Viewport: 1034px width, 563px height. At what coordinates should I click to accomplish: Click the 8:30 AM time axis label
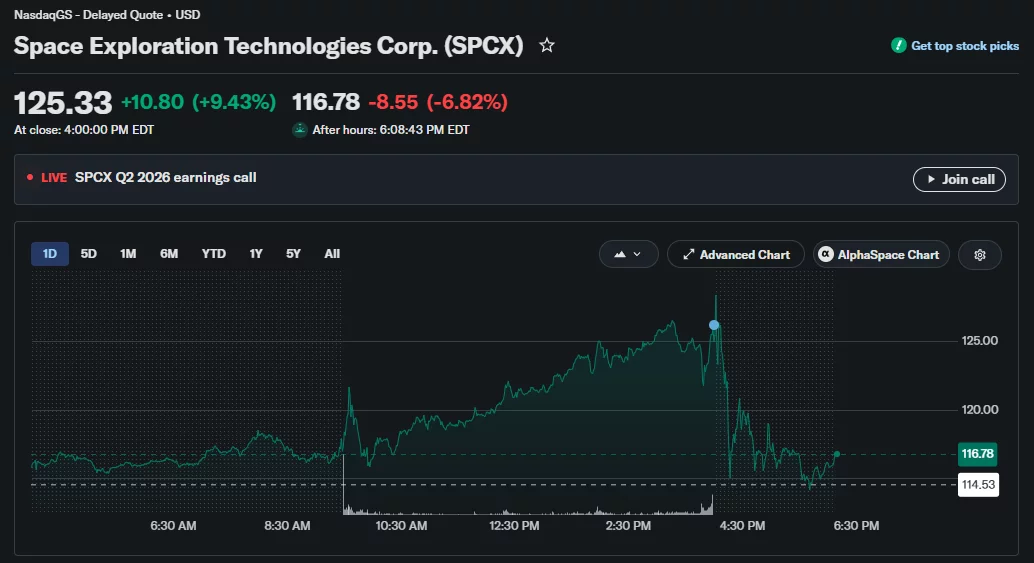(287, 525)
